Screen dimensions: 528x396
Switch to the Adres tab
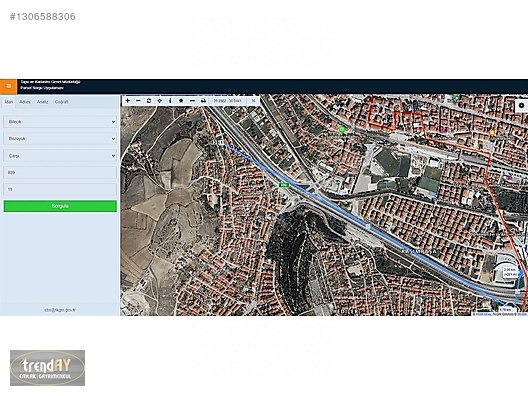pyautogui.click(x=25, y=102)
